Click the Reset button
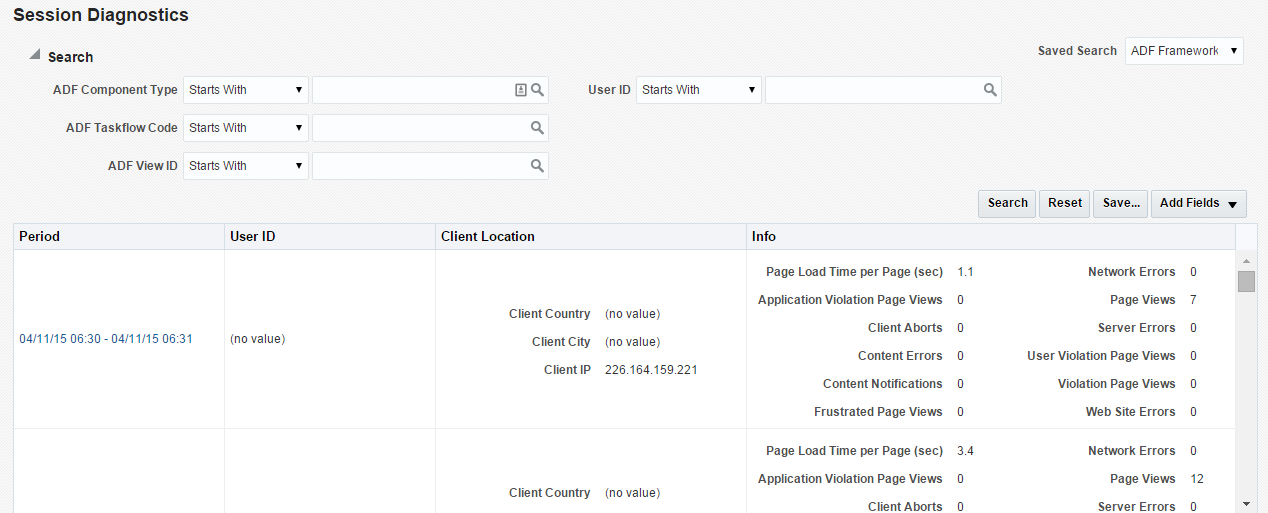The image size is (1268, 513). click(1065, 203)
